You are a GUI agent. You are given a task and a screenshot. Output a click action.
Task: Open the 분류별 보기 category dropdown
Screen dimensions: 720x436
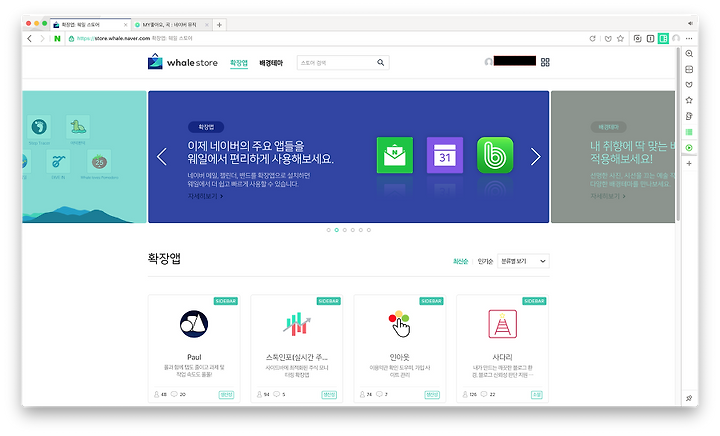[x=523, y=261]
